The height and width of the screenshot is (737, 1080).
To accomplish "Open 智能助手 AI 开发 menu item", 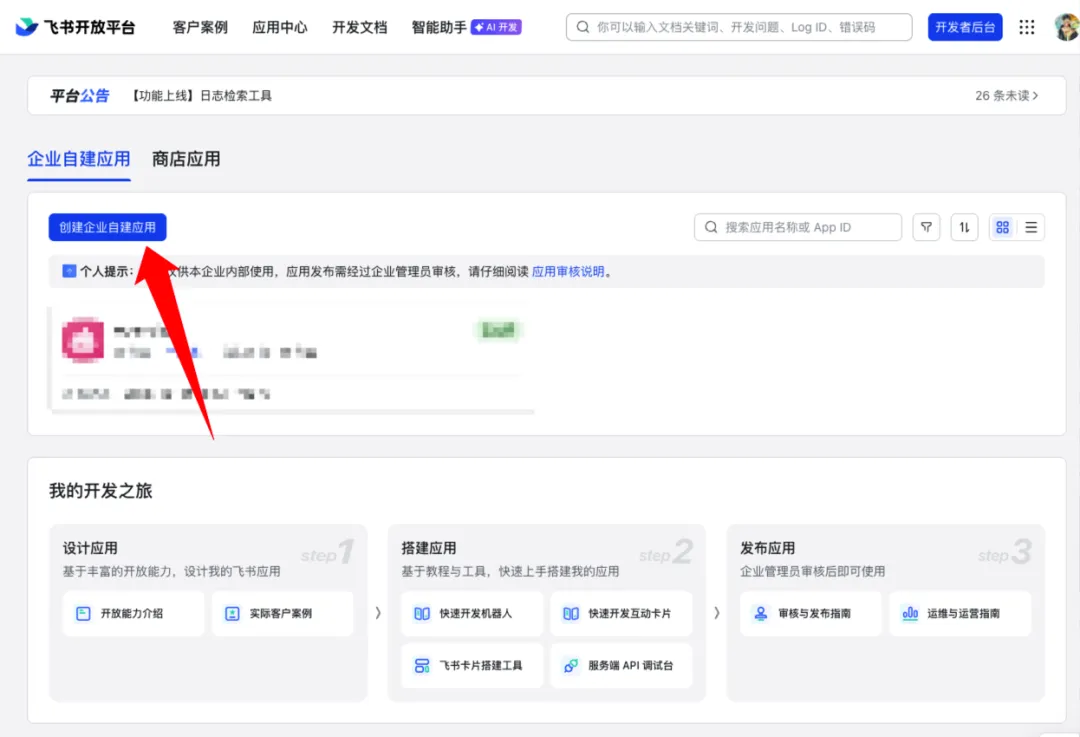I will click(x=466, y=27).
